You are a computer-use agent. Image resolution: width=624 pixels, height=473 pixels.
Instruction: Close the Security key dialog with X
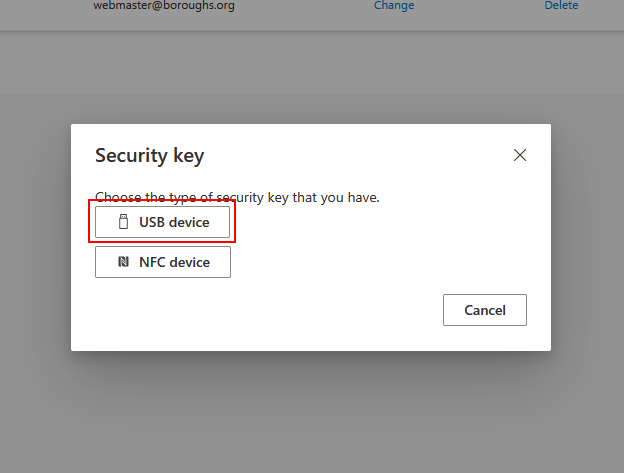click(519, 155)
